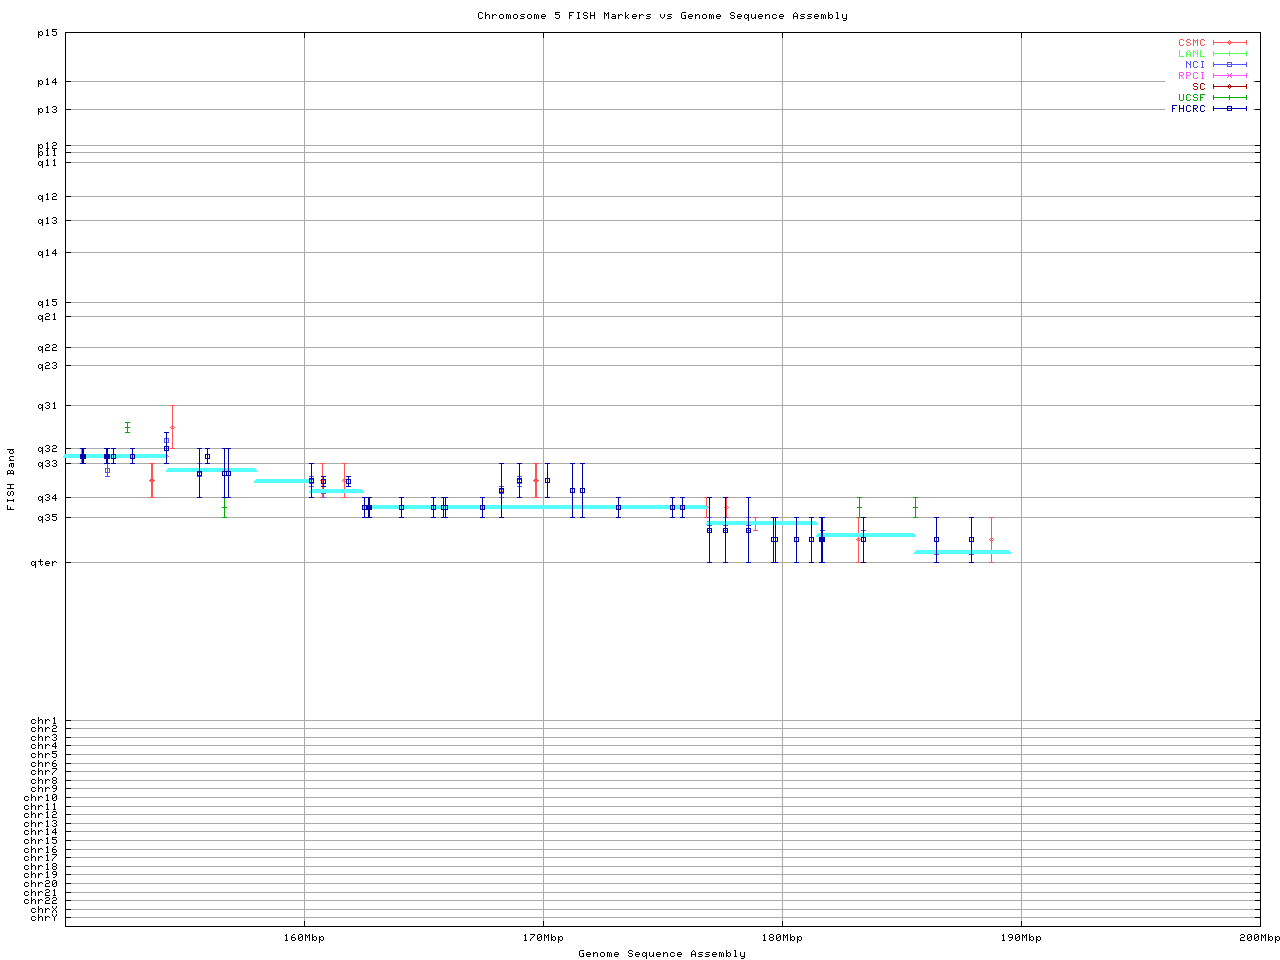Click the LANL legend marker symbol

[x=1229, y=54]
